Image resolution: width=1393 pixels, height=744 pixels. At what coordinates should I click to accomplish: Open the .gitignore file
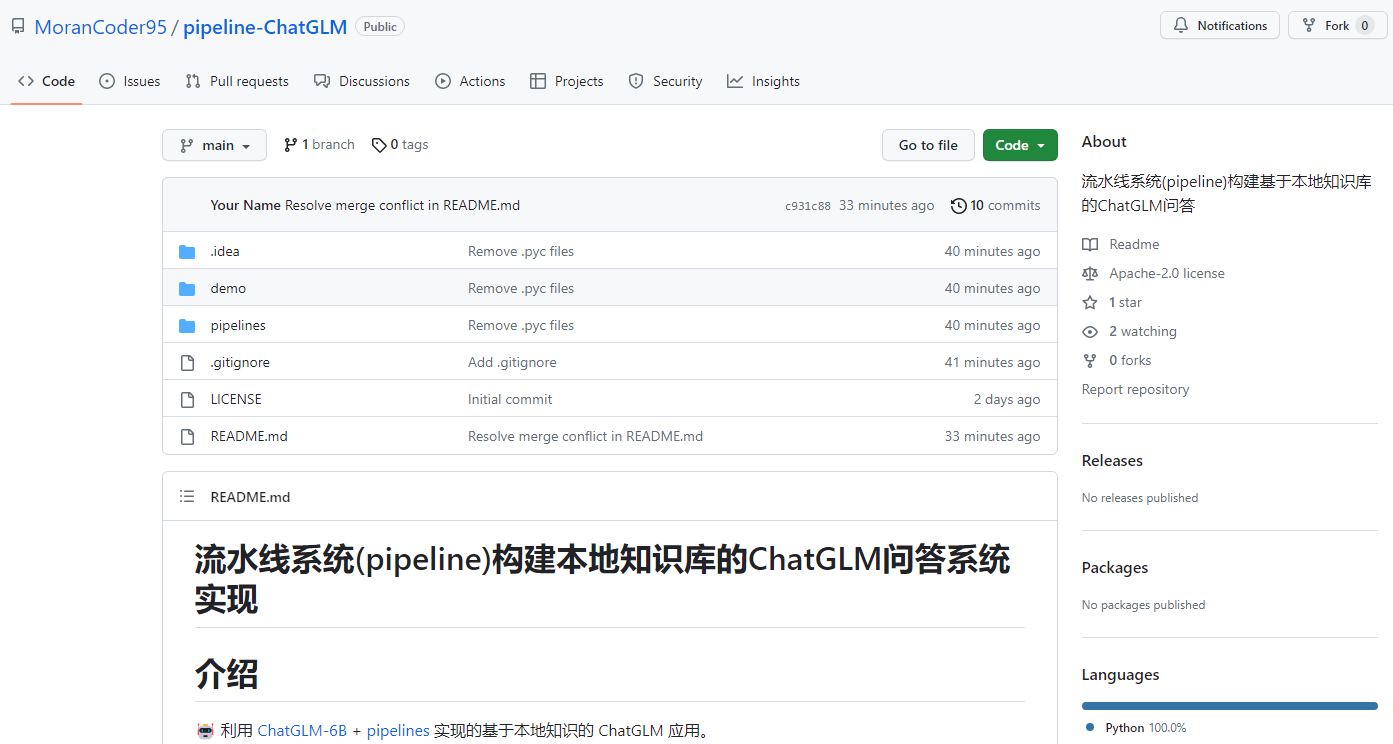(x=239, y=362)
